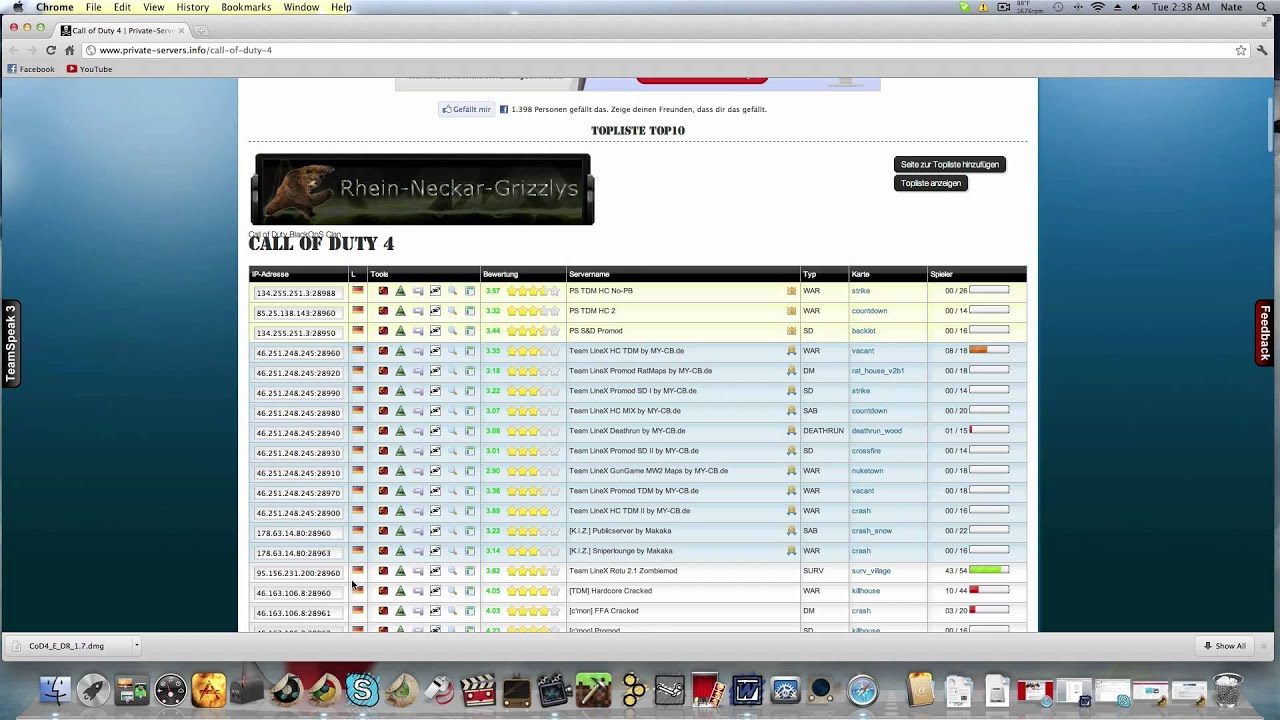Open the 'nuketown' map link
Image resolution: width=1280 pixels, height=720 pixels.
coord(867,471)
